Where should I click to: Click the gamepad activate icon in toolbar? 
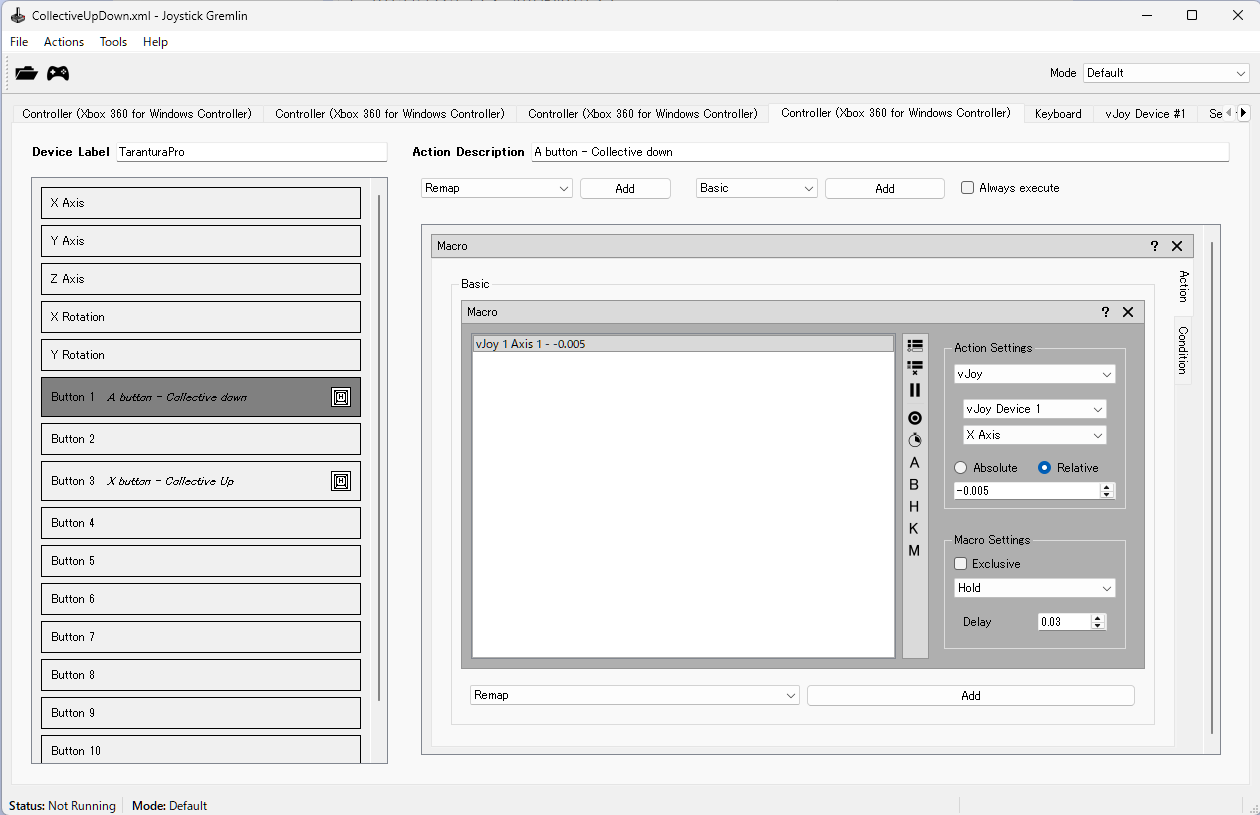click(x=59, y=73)
